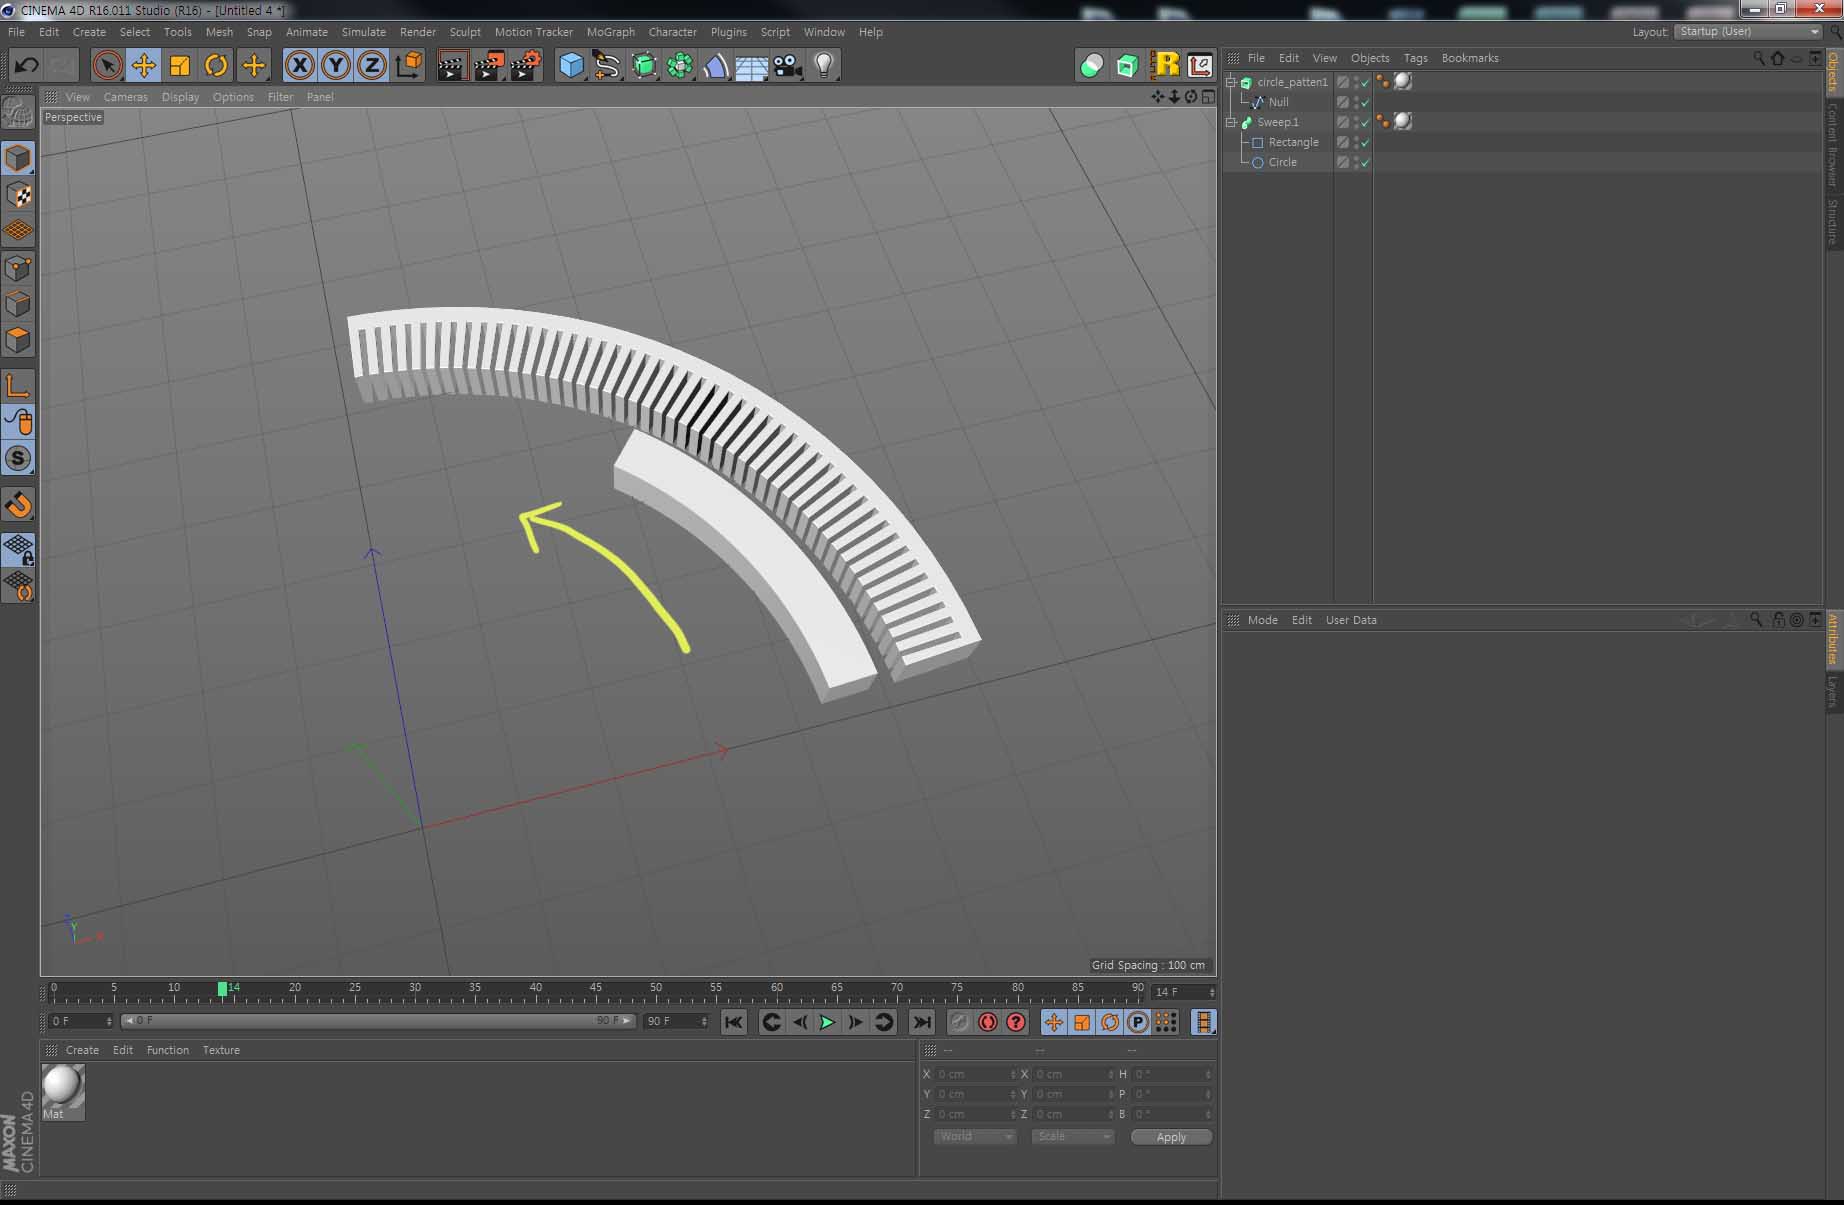
Task: Toggle Y axis lock
Action: click(x=335, y=66)
